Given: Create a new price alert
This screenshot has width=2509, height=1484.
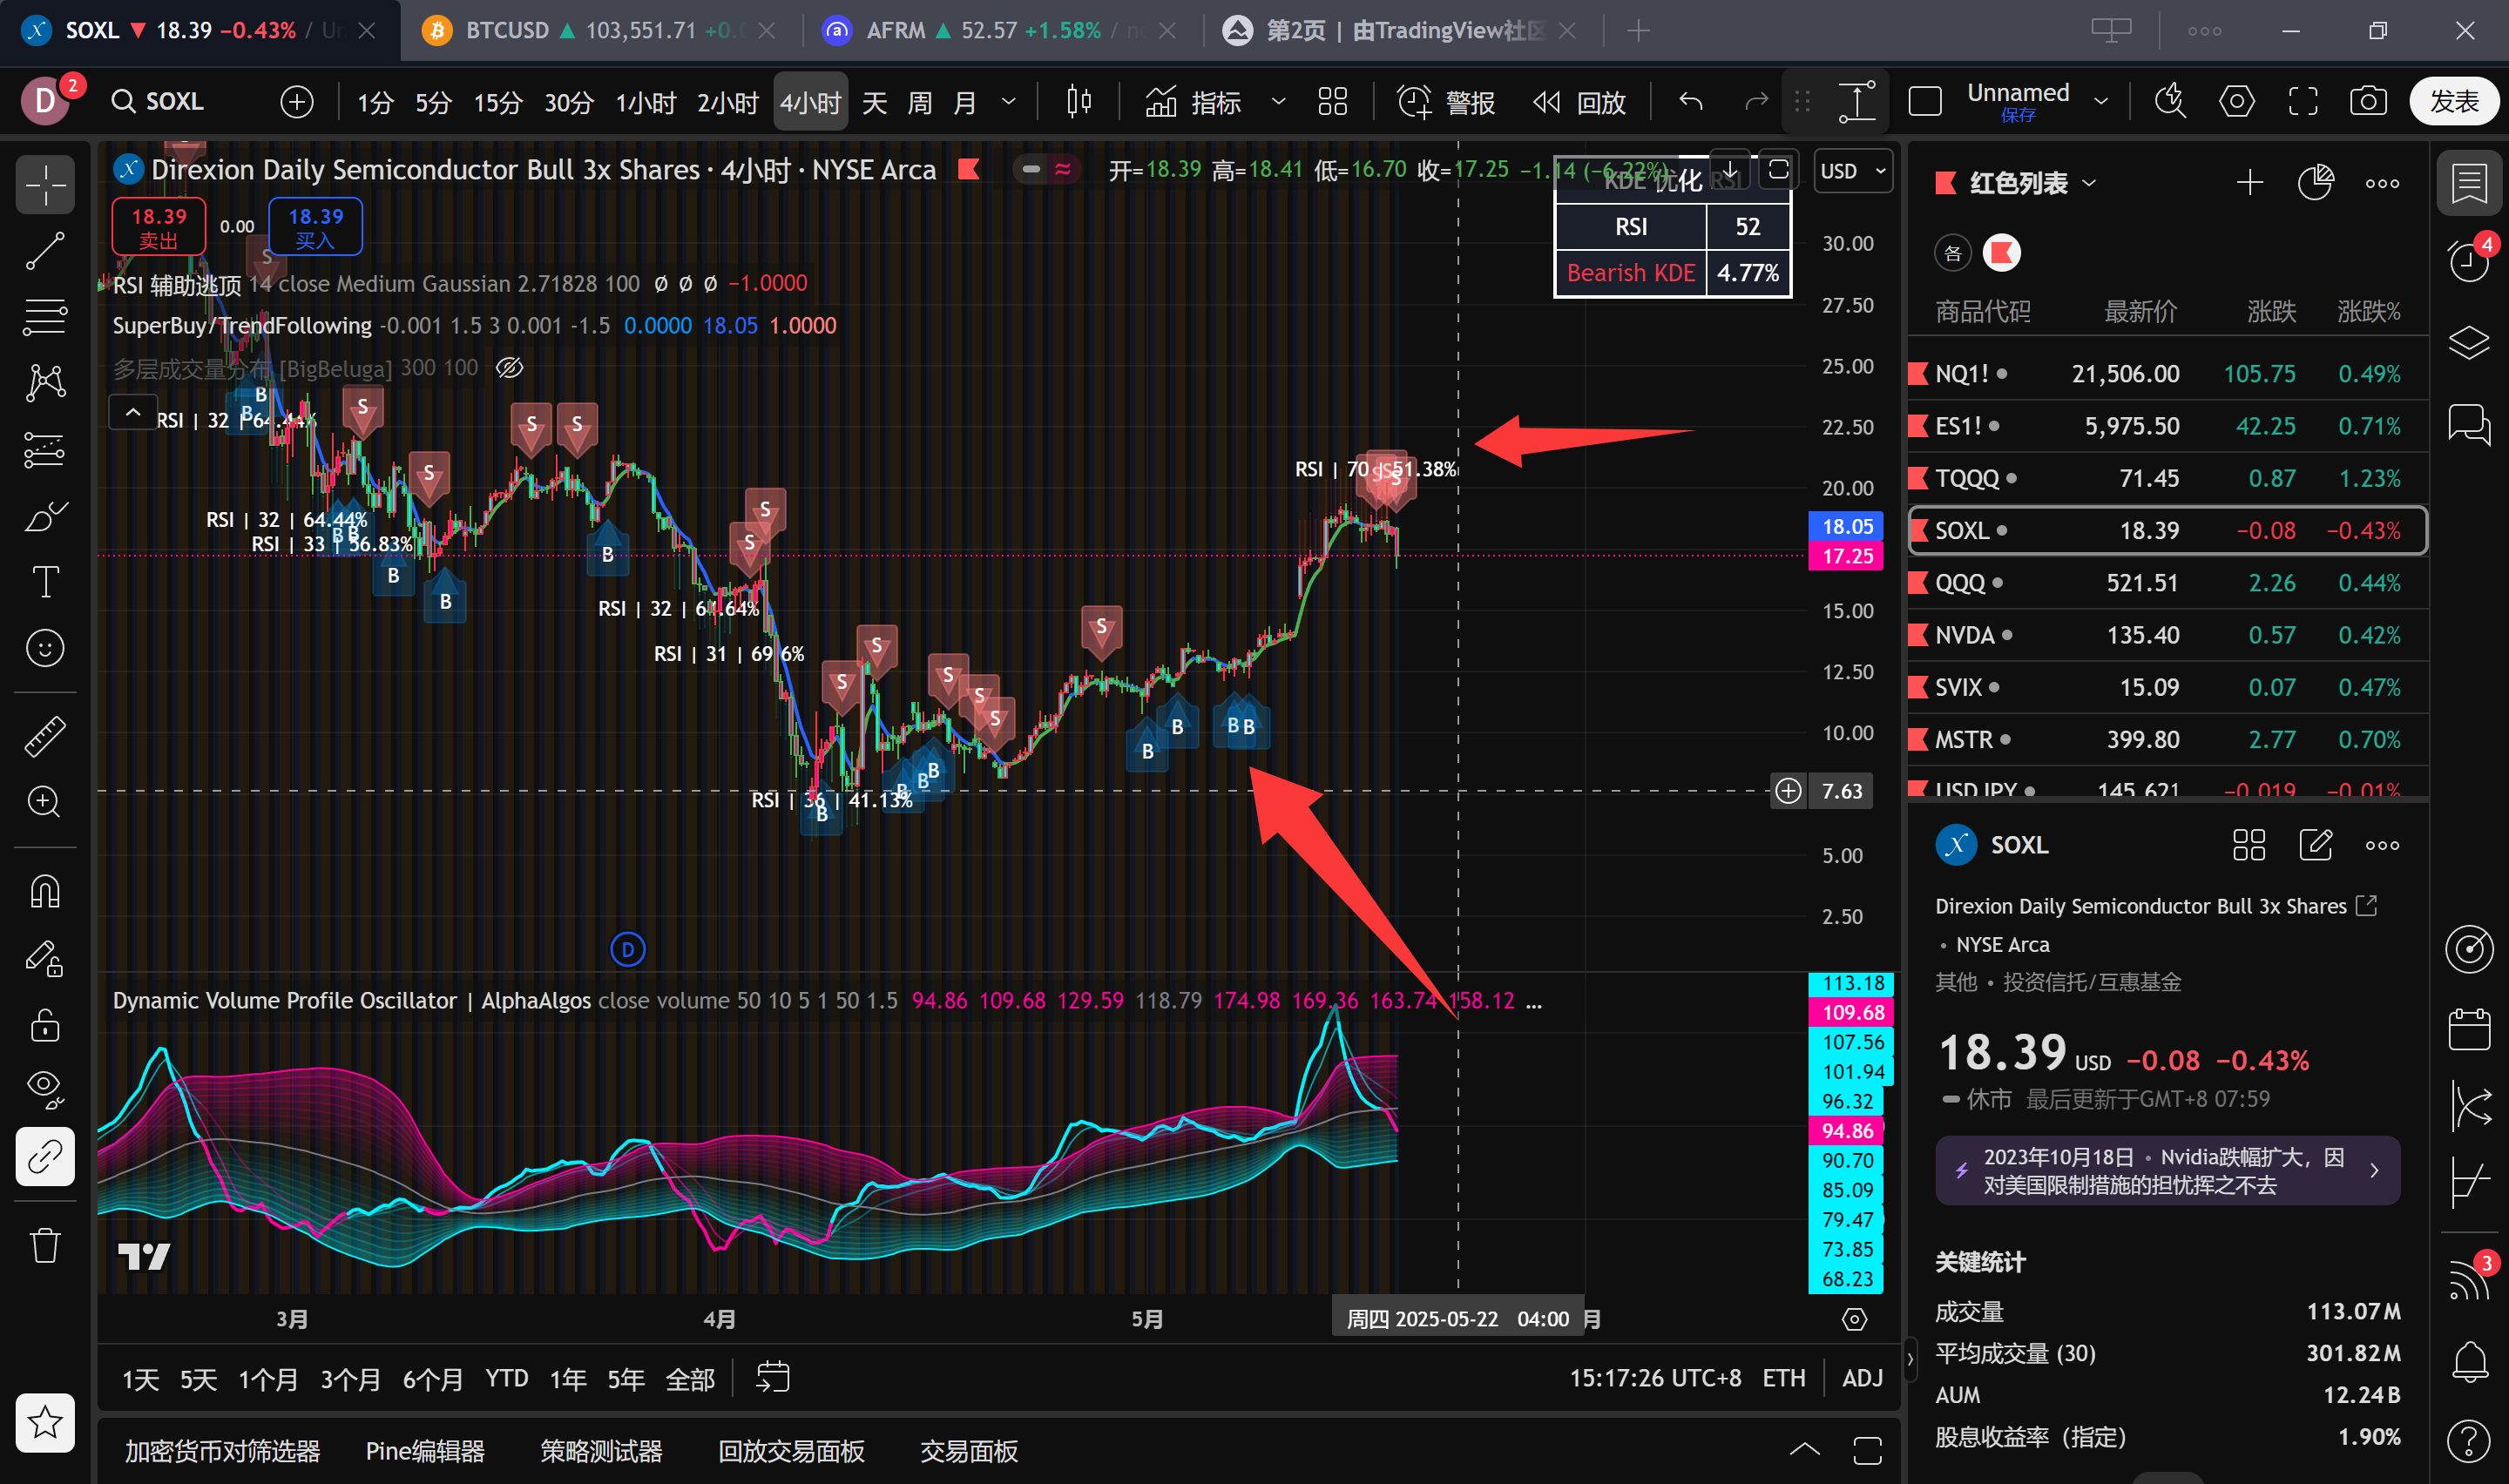Looking at the screenshot, I should point(1446,102).
